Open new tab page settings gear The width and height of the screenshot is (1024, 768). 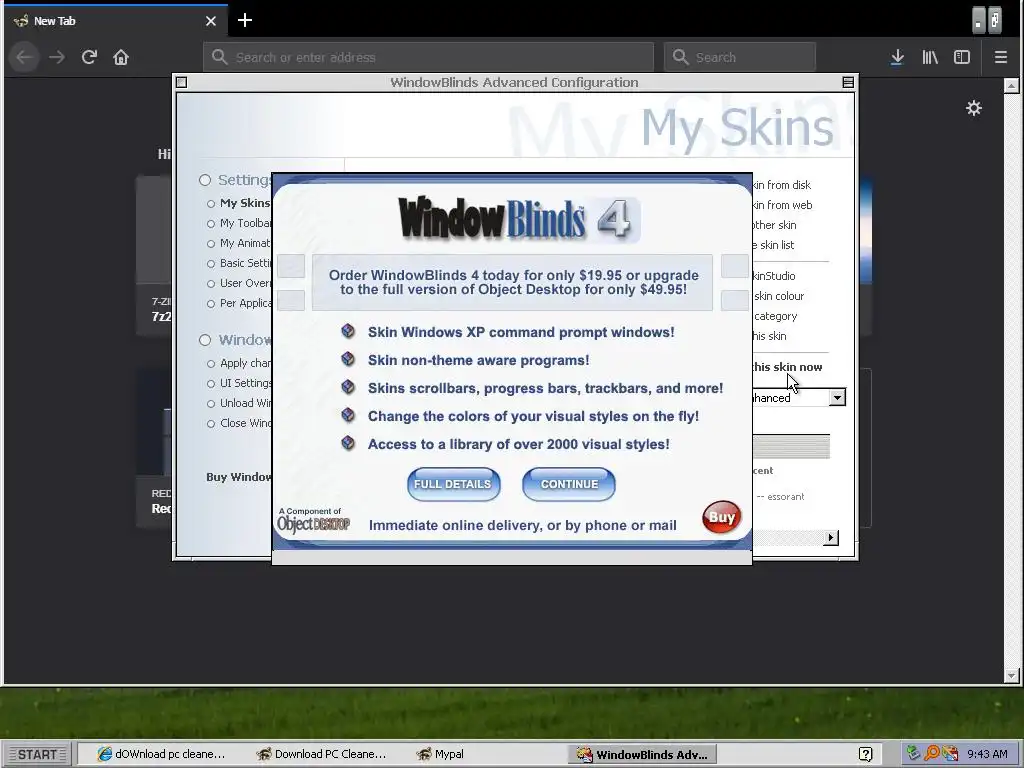(974, 108)
